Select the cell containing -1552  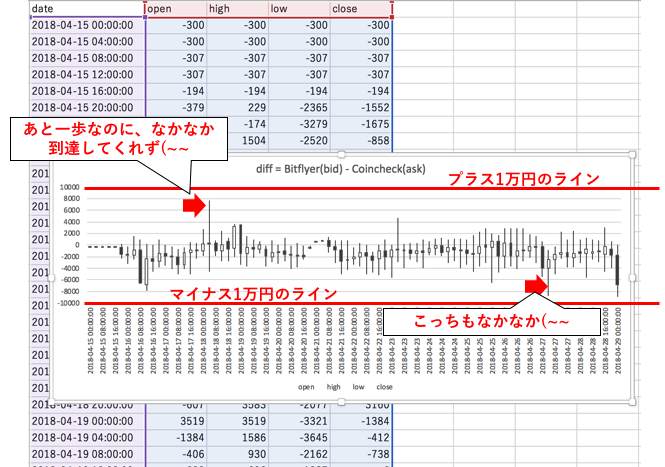click(x=361, y=108)
